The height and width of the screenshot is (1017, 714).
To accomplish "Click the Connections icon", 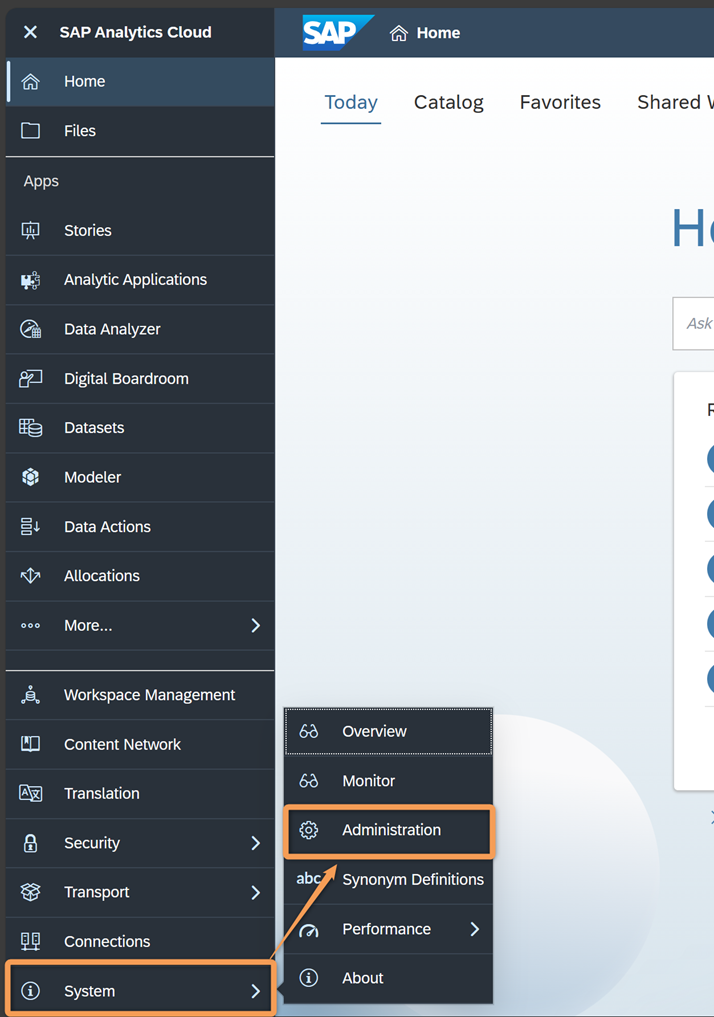I will click(30, 941).
